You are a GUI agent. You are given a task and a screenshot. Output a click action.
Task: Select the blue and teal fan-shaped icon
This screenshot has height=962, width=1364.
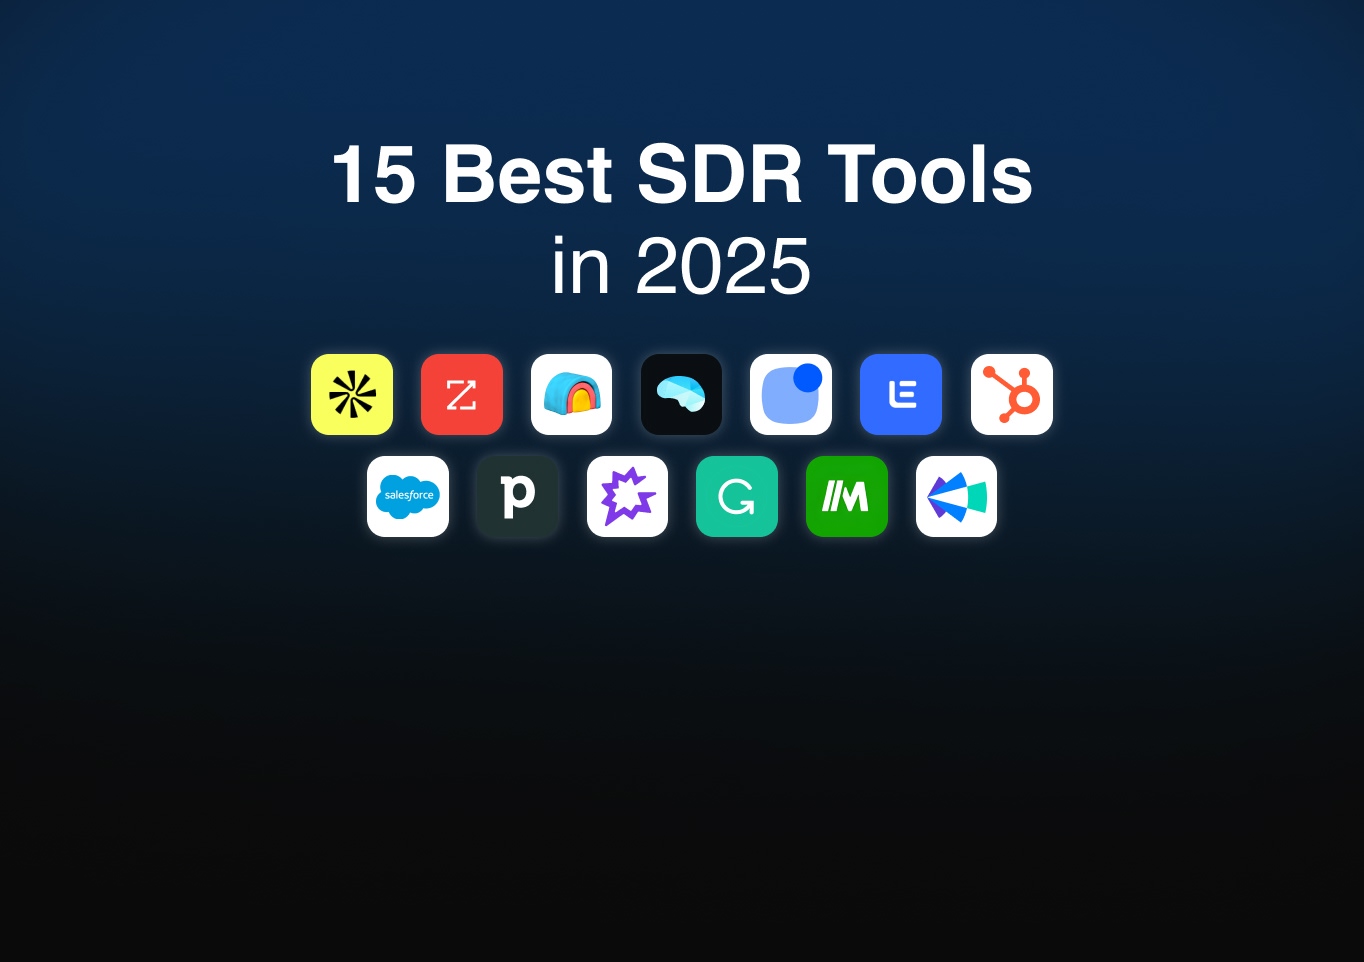[956, 496]
